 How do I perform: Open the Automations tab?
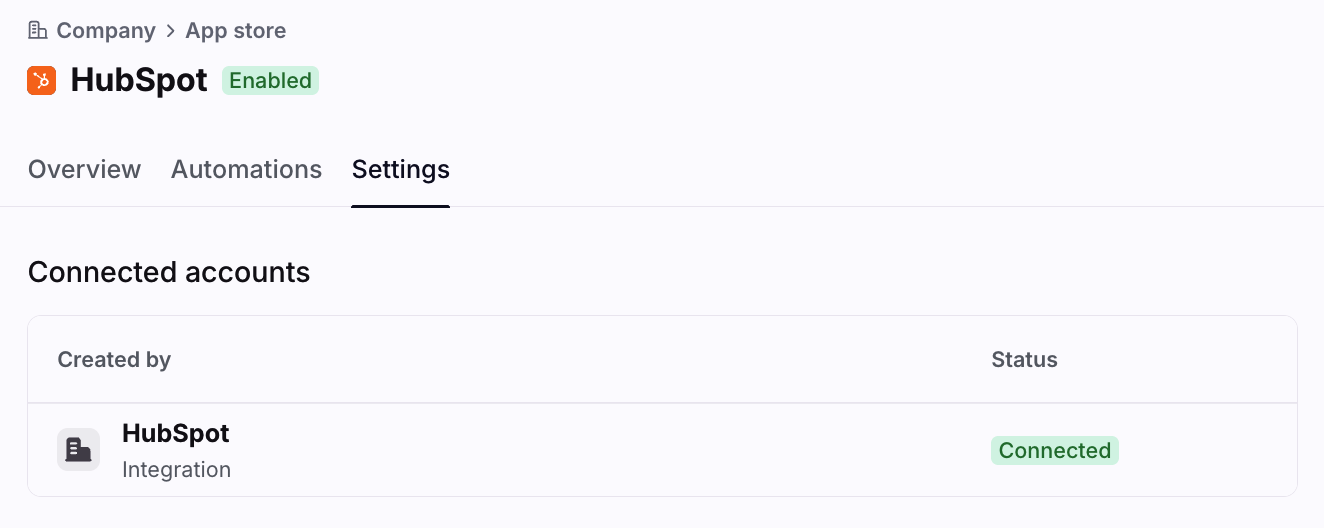click(246, 169)
